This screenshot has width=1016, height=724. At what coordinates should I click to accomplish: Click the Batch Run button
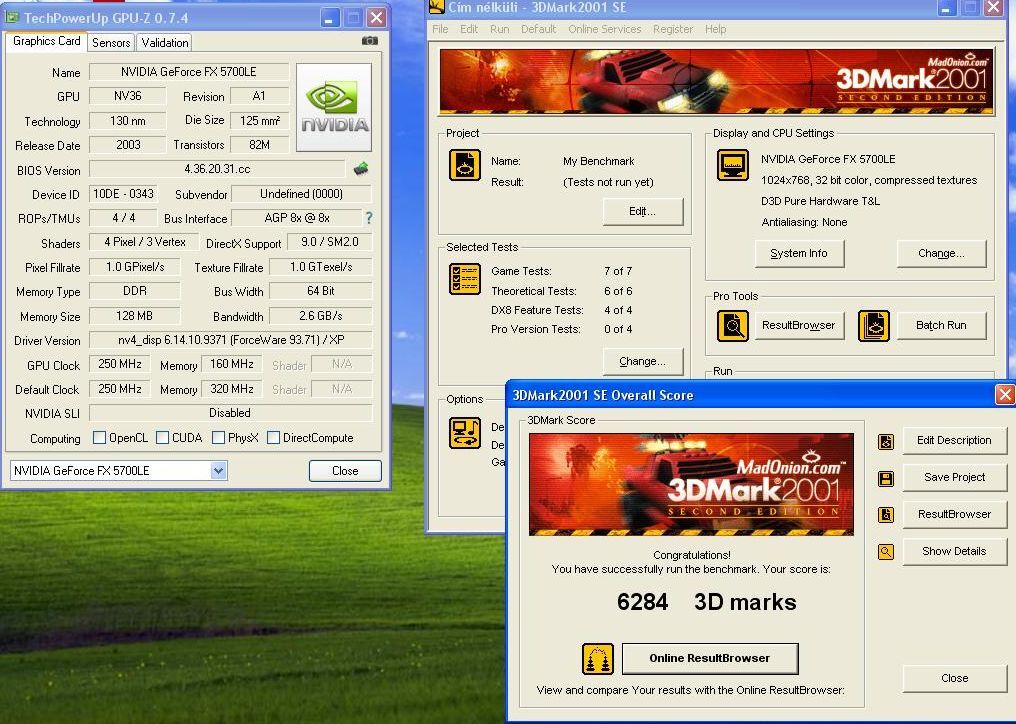941,325
